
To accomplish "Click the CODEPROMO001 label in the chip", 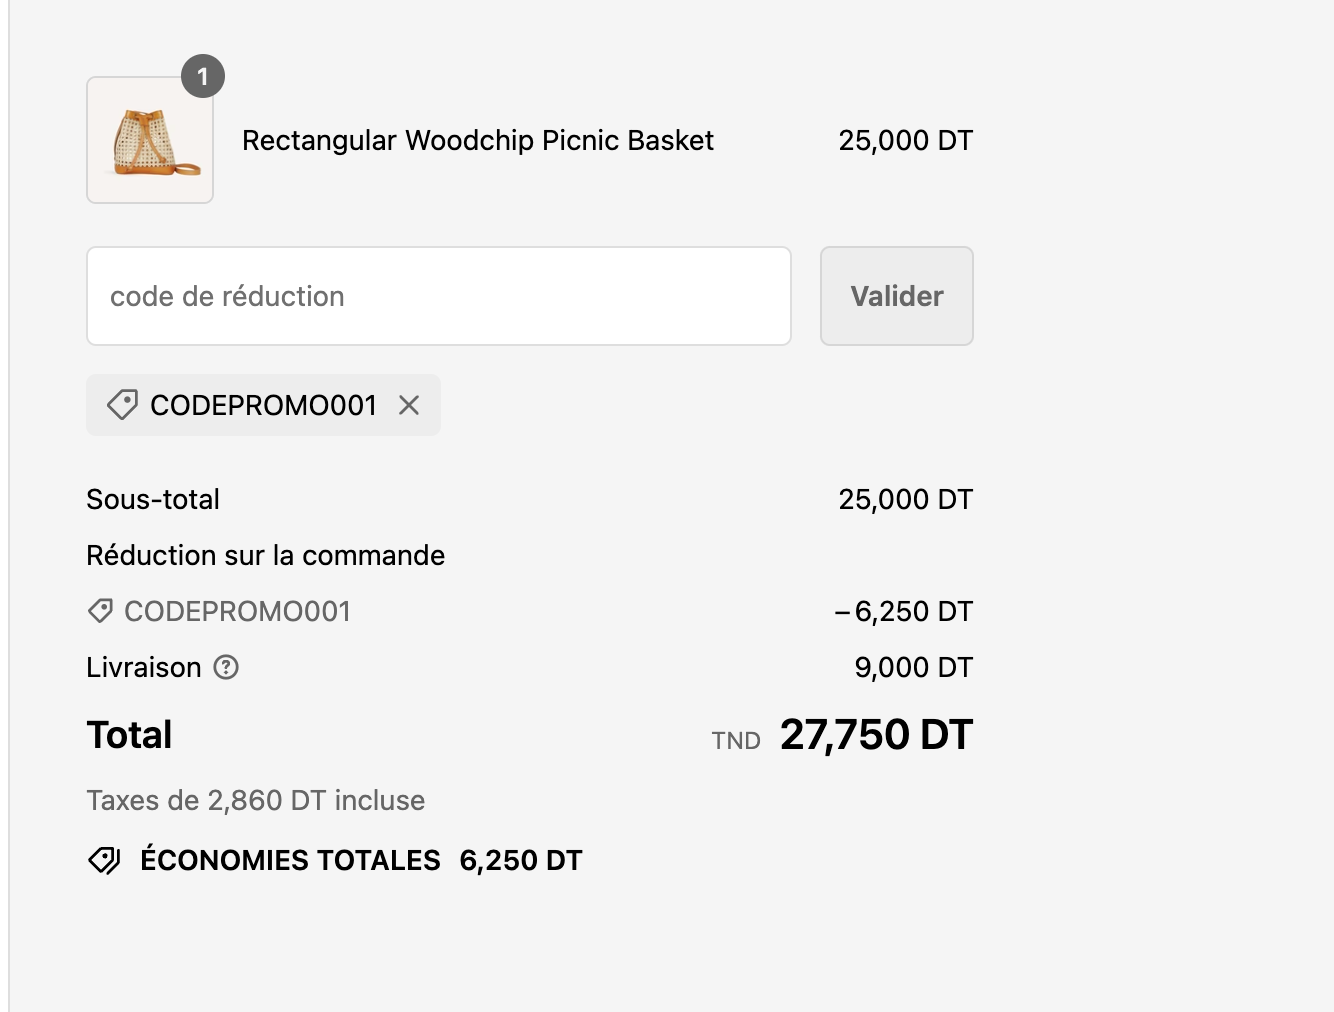I will (x=263, y=405).
